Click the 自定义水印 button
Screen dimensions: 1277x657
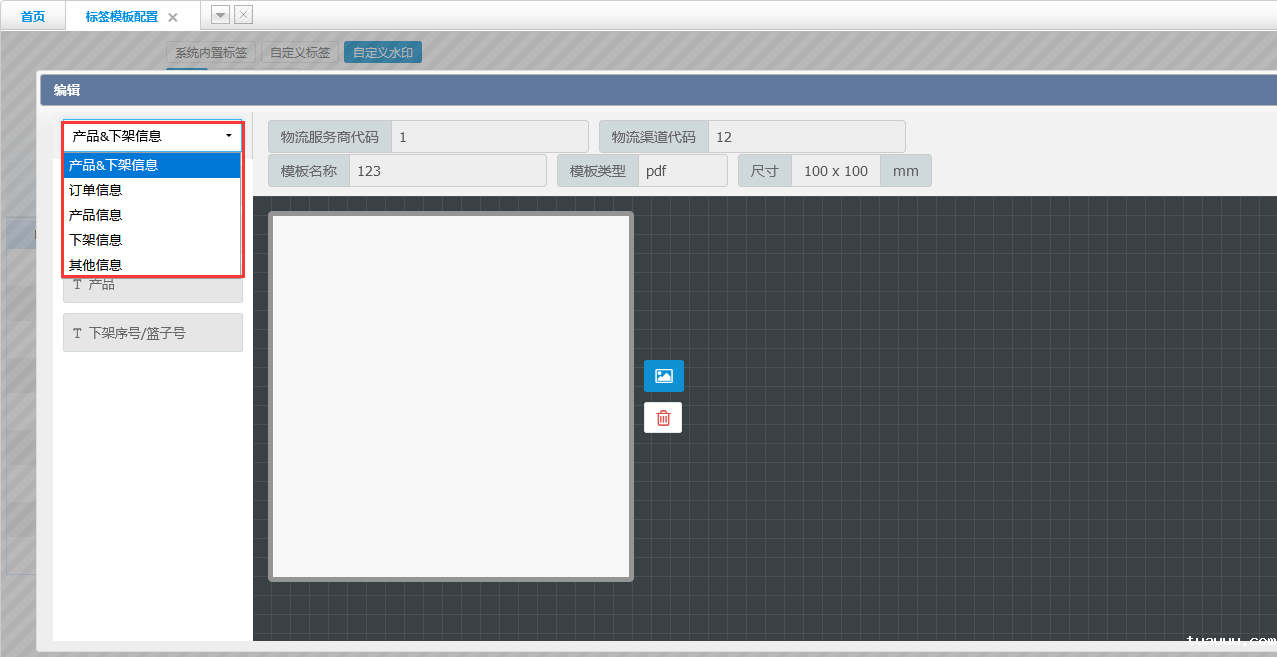click(382, 52)
